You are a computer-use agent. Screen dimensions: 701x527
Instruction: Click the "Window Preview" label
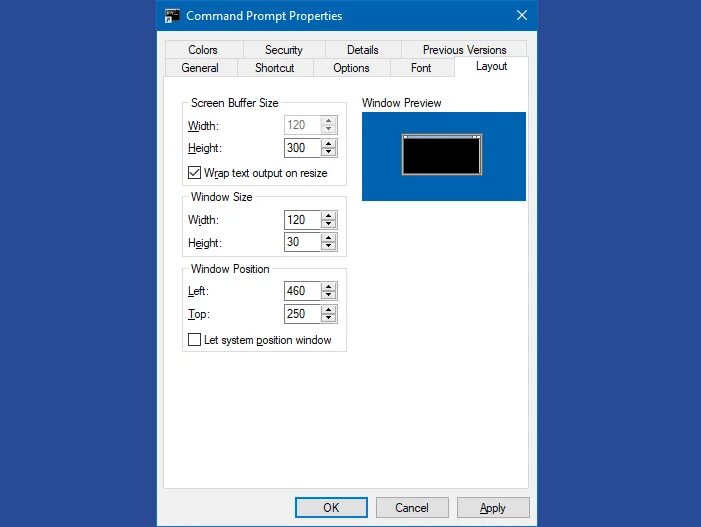pyautogui.click(x=401, y=103)
